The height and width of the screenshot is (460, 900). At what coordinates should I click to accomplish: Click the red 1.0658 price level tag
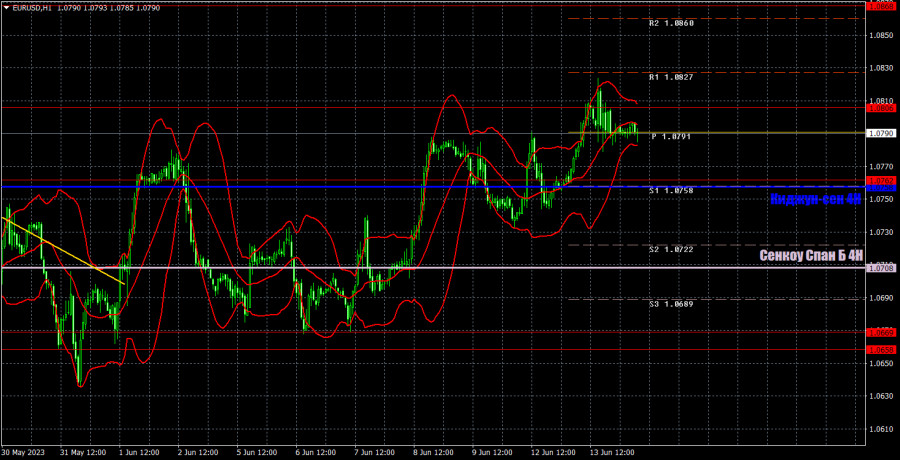coord(881,349)
